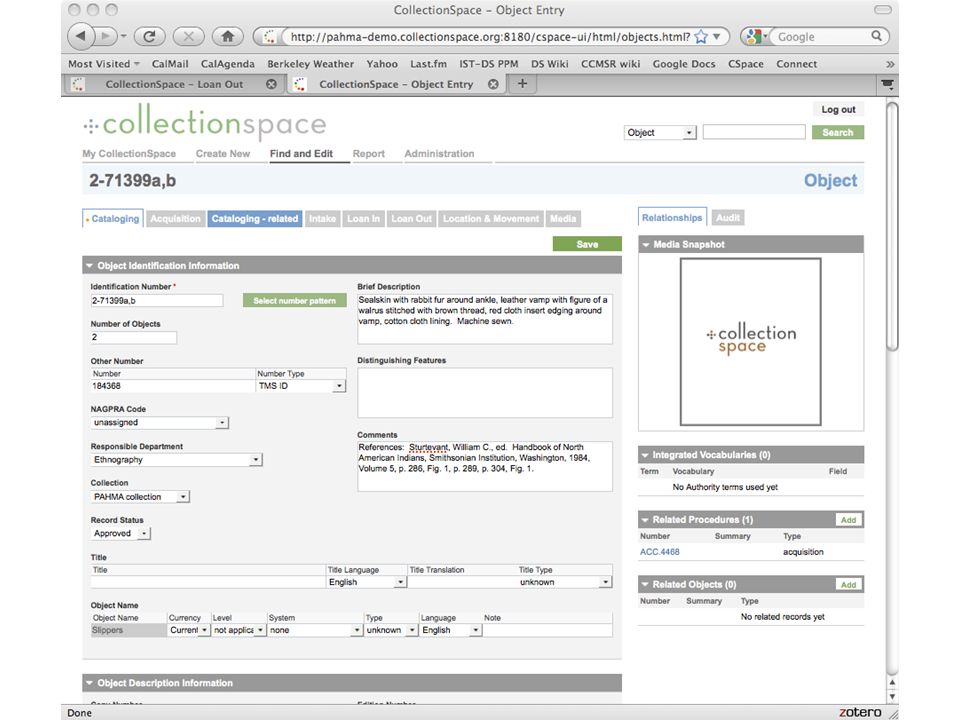Open the Administration menu
This screenshot has height=720, width=960.
tap(439, 154)
